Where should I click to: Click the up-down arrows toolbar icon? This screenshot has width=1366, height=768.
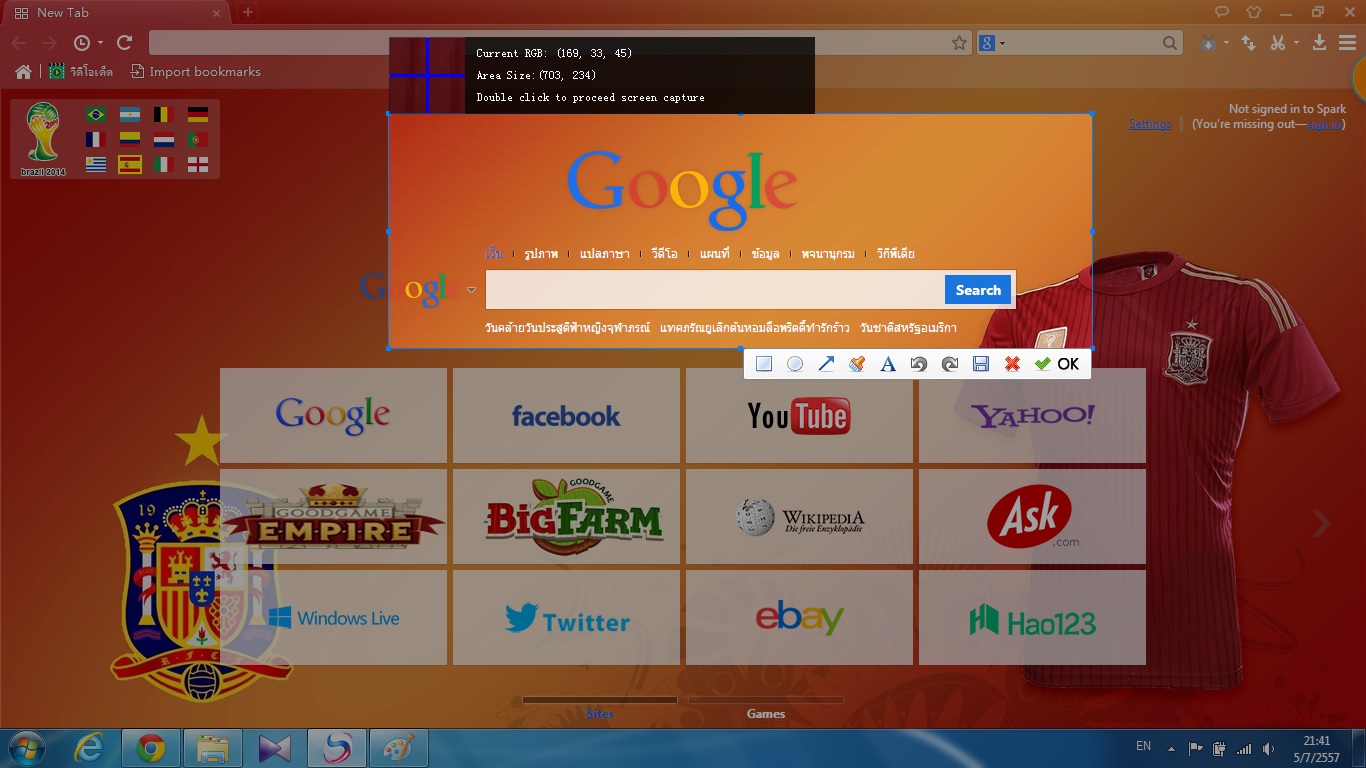(1249, 43)
